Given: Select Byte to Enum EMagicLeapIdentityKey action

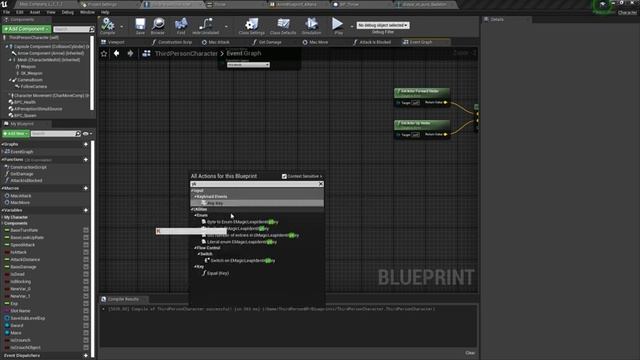Looking at the screenshot, I should [x=242, y=222].
